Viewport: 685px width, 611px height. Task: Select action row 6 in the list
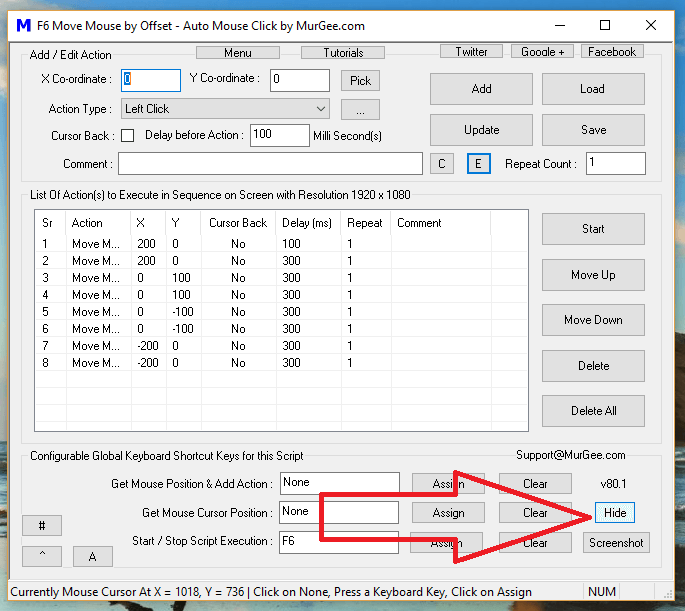(281, 329)
